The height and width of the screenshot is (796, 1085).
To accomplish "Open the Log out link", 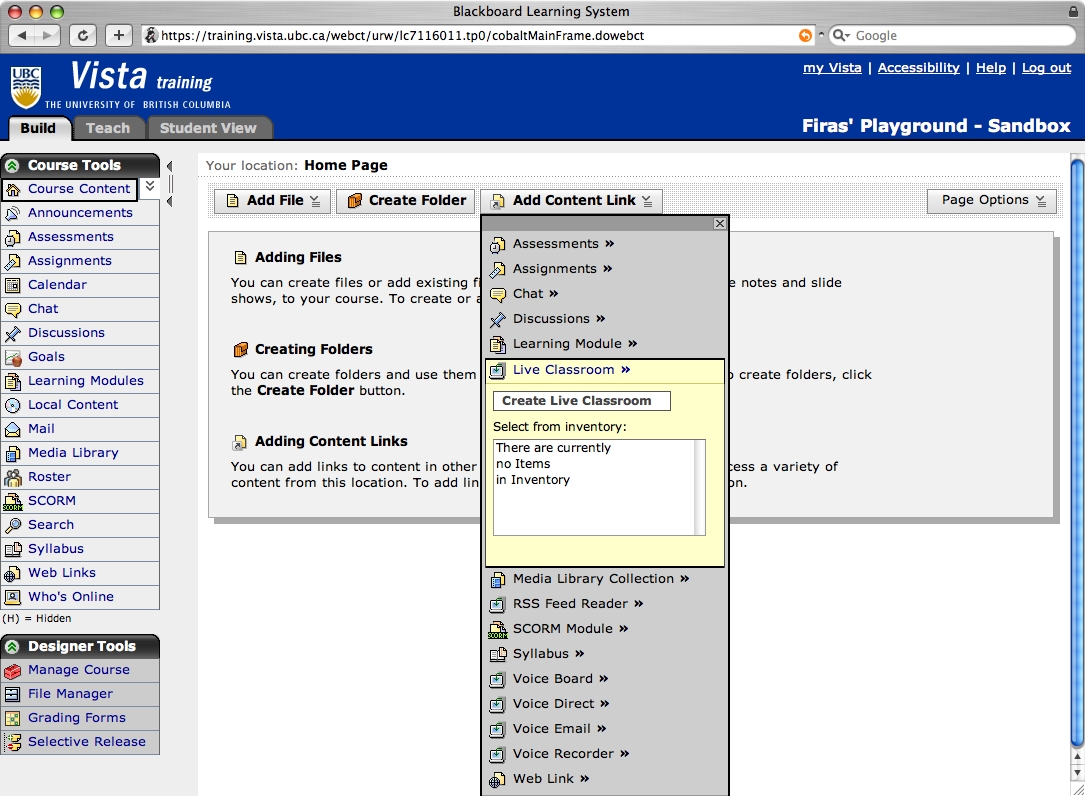I will tap(1046, 68).
